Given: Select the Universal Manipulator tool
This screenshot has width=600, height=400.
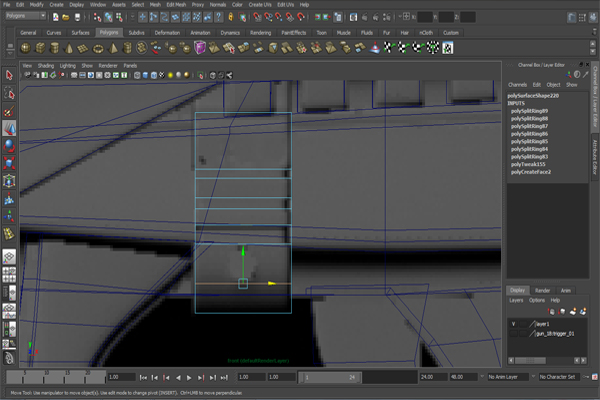Looking at the screenshot, I should point(9,181).
